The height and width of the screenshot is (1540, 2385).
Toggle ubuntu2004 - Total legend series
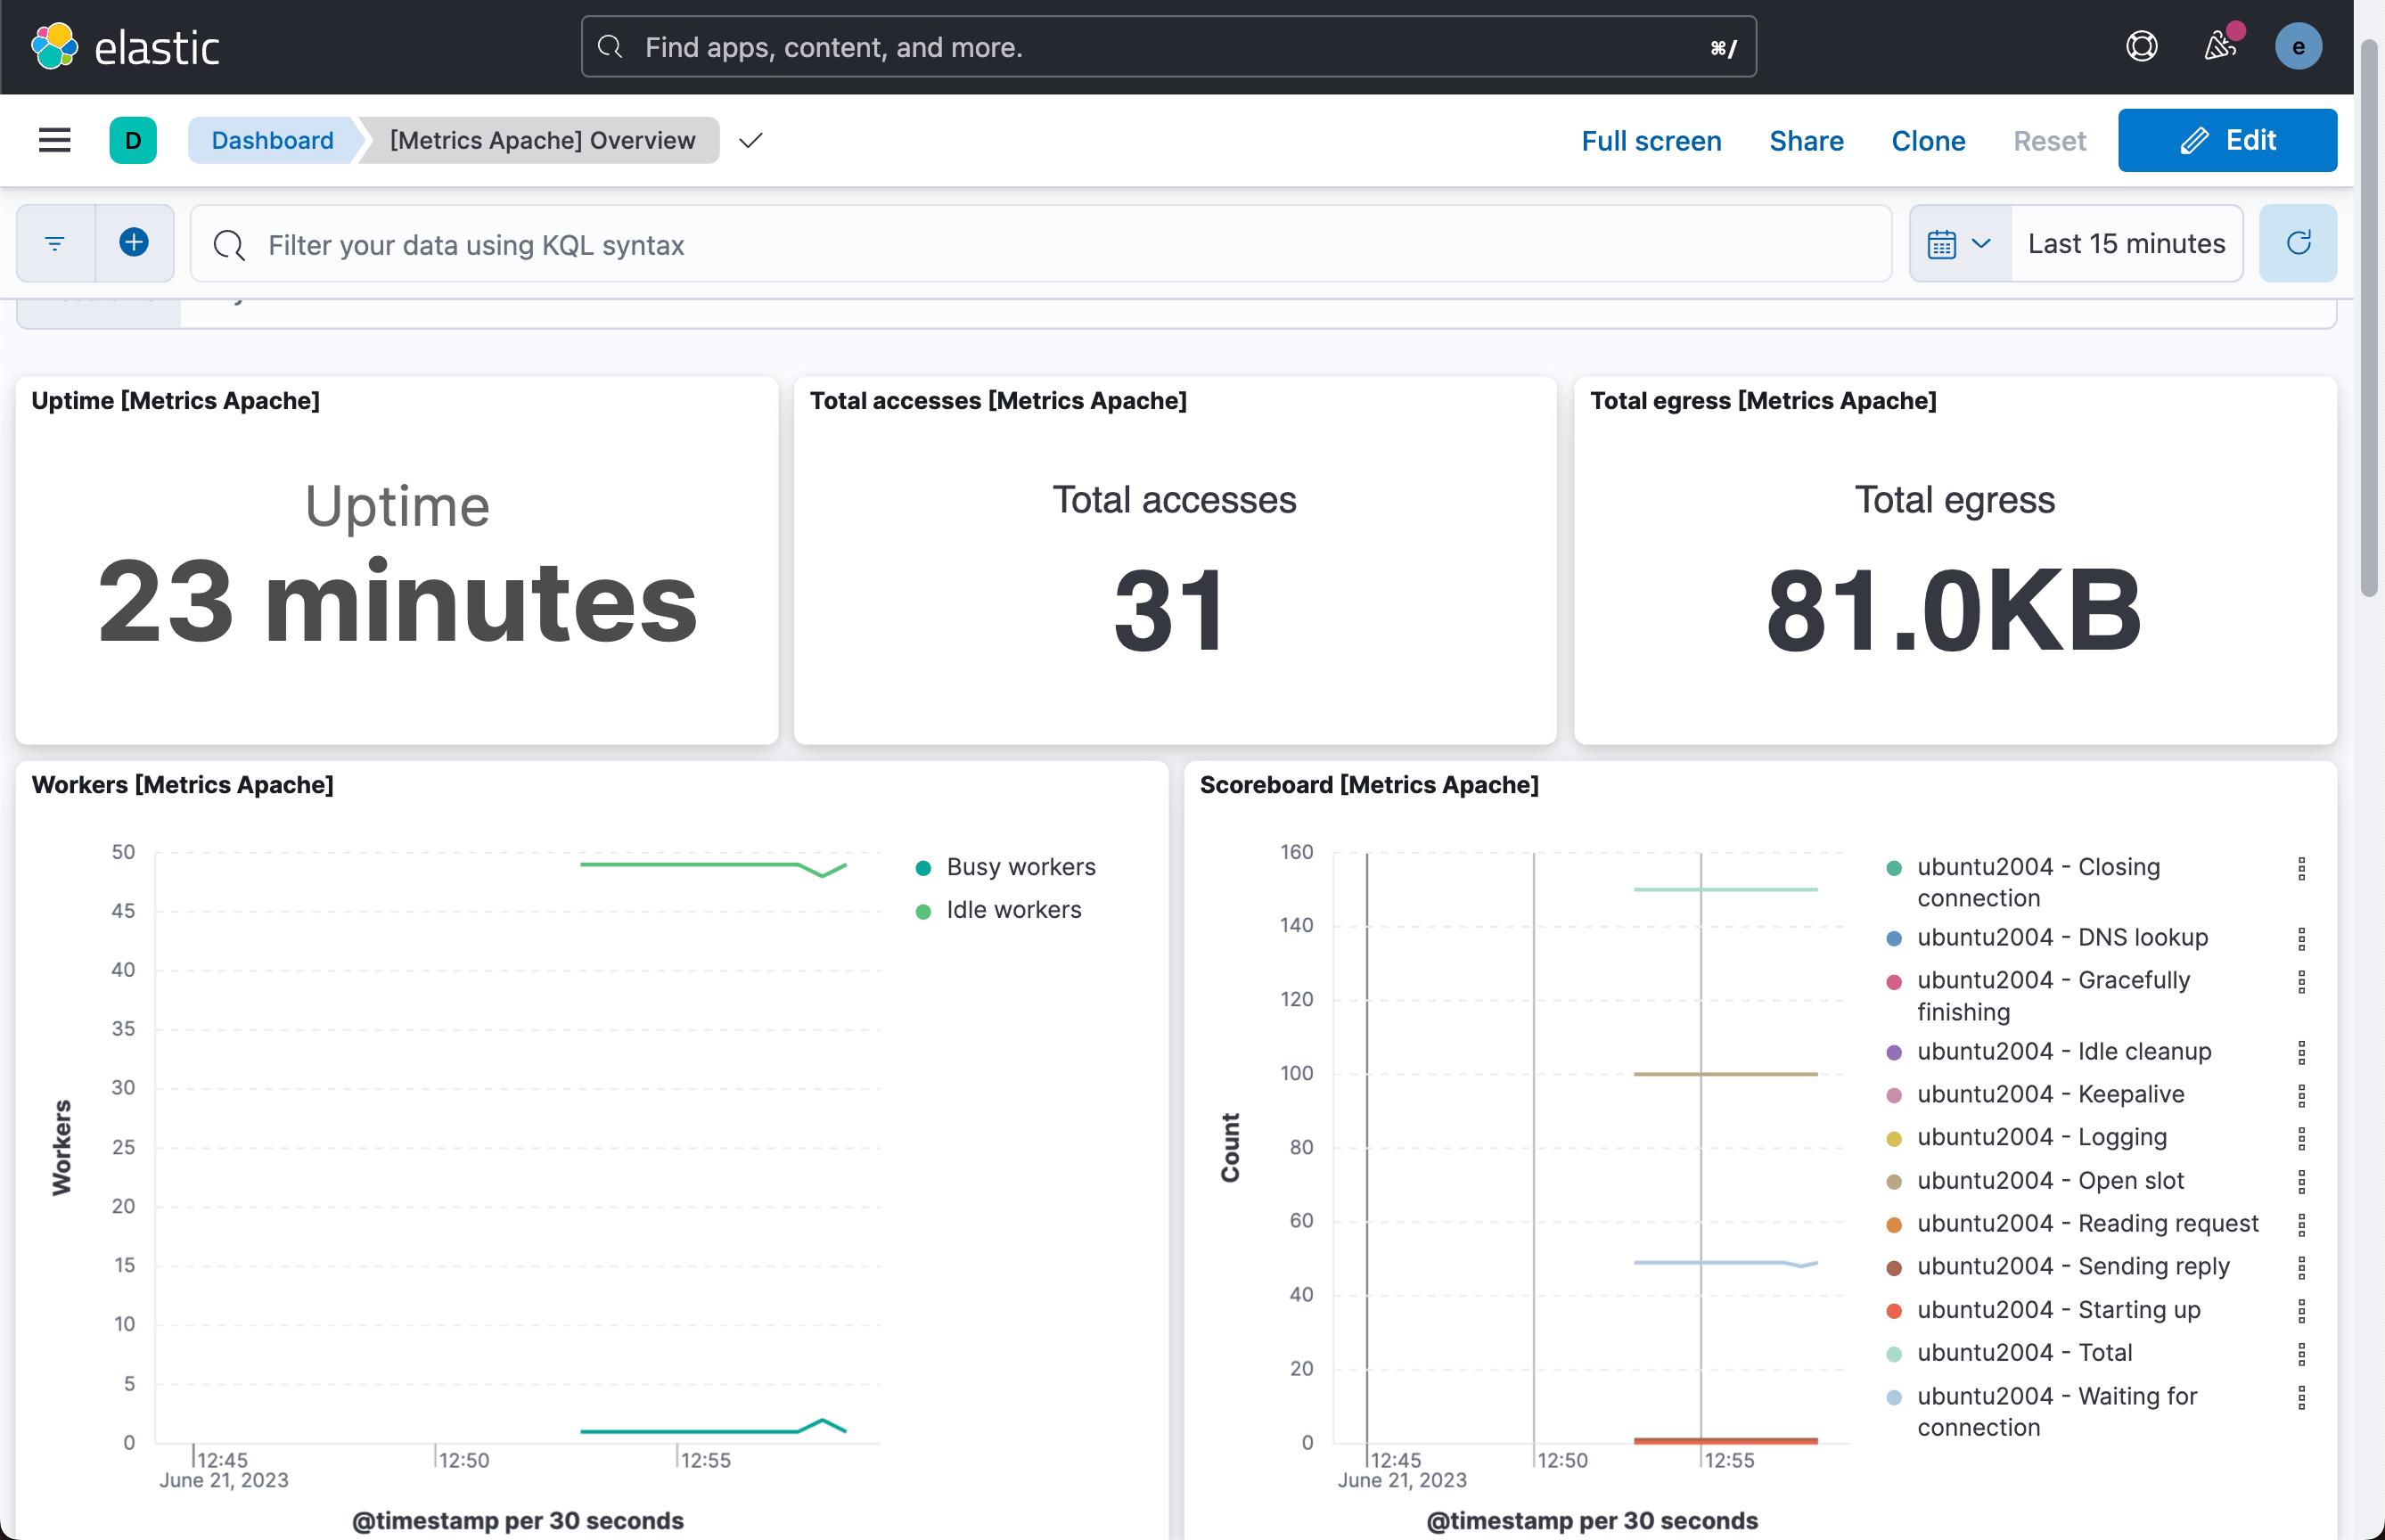[x=2024, y=1353]
